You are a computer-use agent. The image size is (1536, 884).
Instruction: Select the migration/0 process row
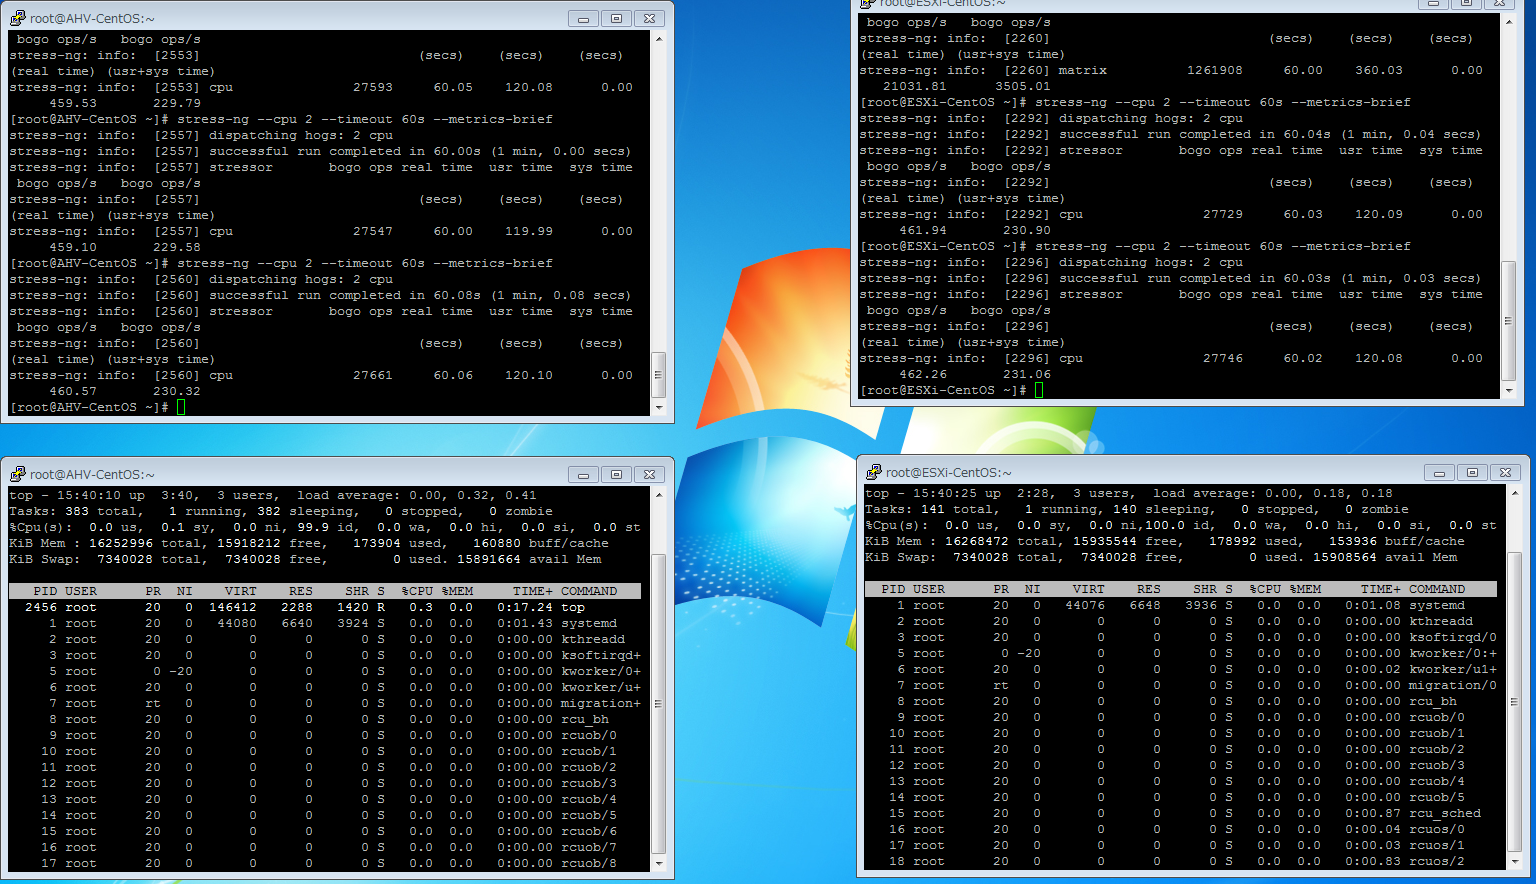(1181, 685)
